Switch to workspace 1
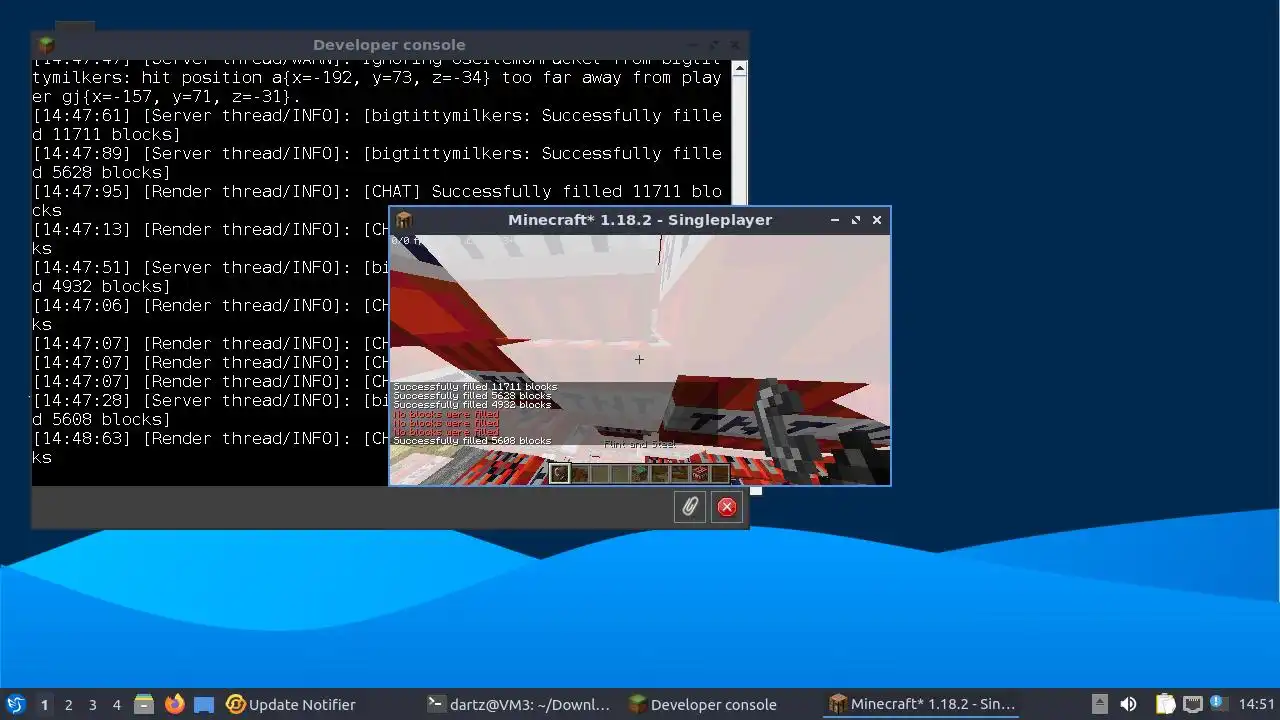The width and height of the screenshot is (1280, 720). click(44, 704)
